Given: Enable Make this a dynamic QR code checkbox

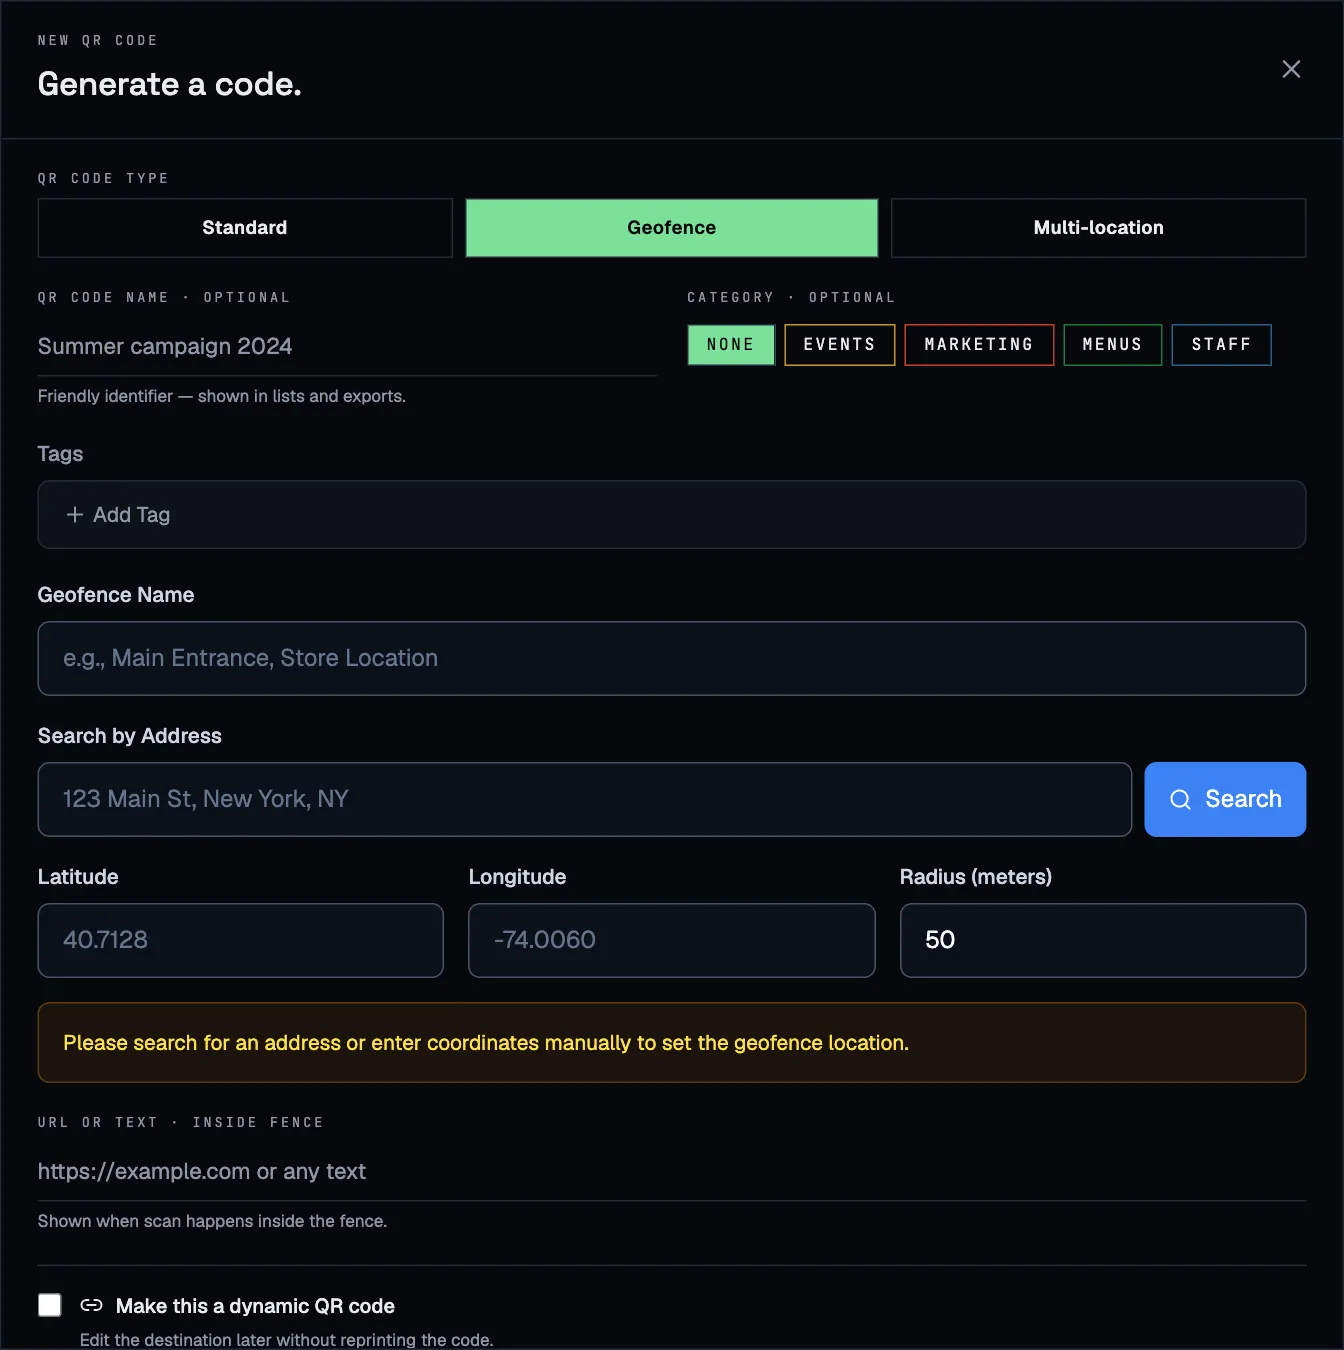Looking at the screenshot, I should (50, 1305).
